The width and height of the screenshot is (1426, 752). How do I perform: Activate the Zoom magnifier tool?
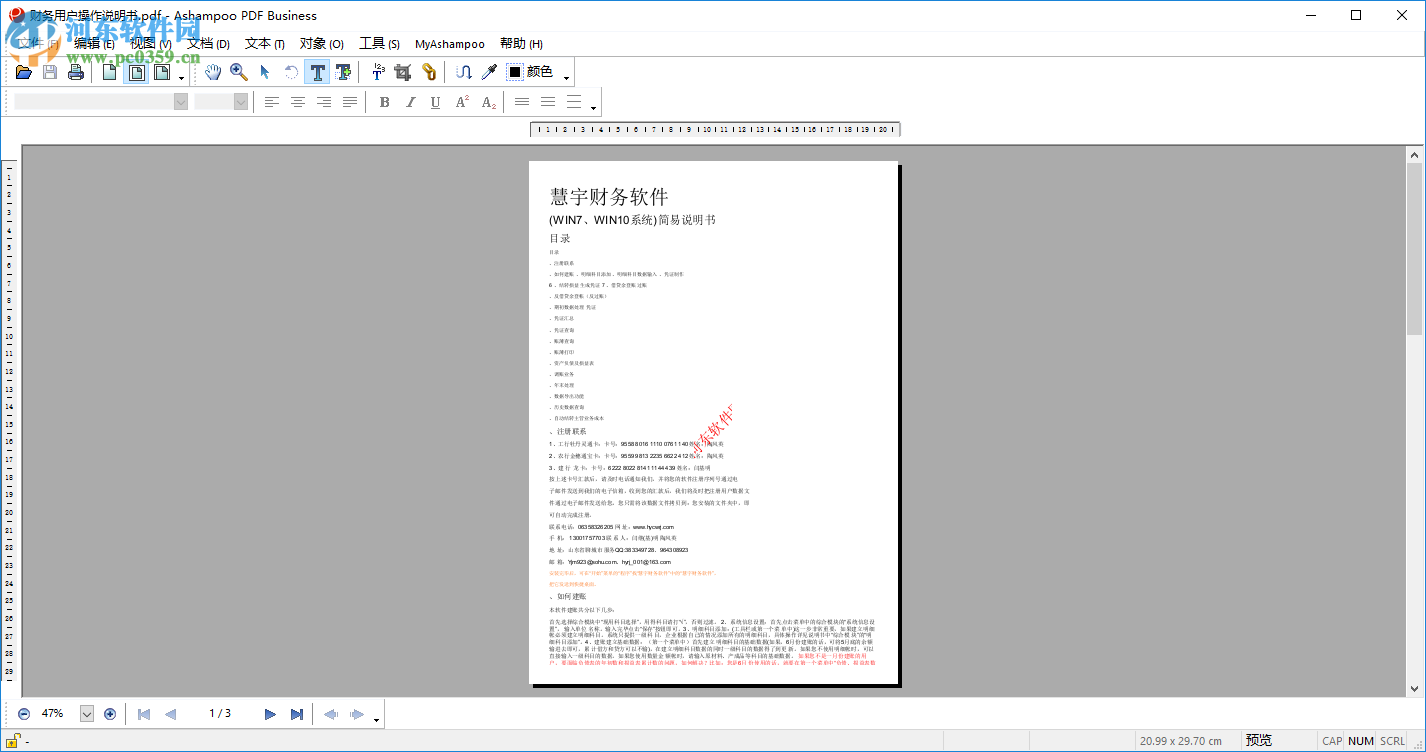(238, 72)
